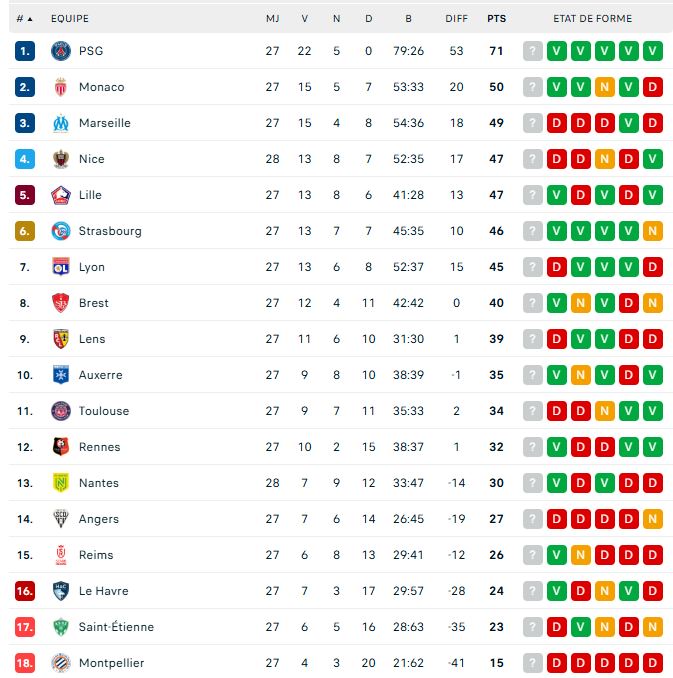Click Reims' green V form badge
673x678 pixels.
tap(557, 555)
